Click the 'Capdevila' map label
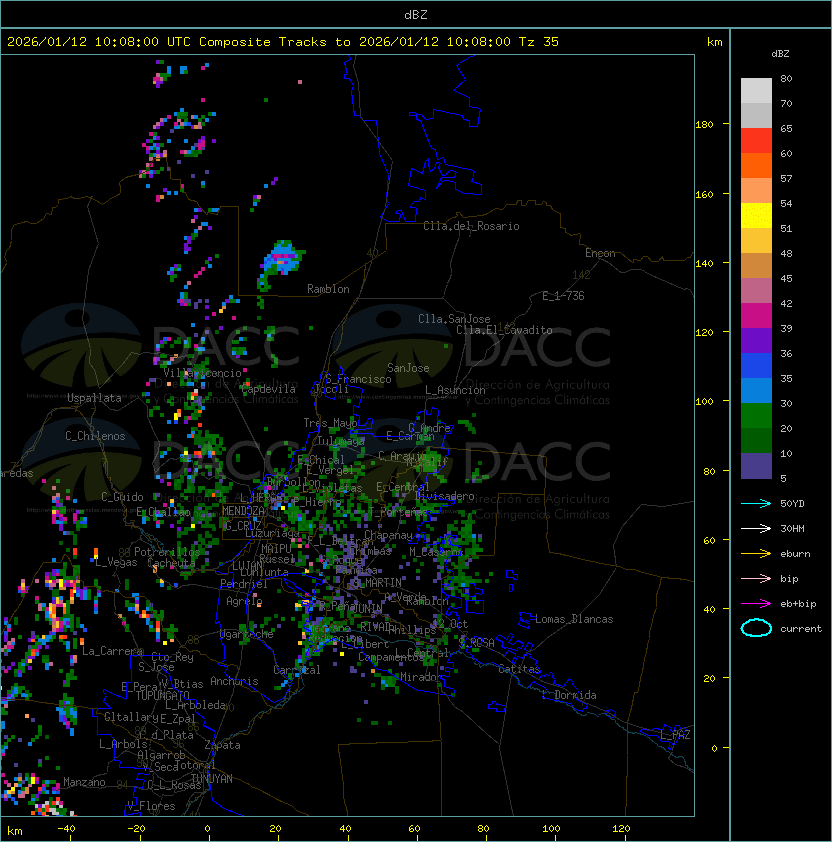832x842 pixels. pos(269,389)
